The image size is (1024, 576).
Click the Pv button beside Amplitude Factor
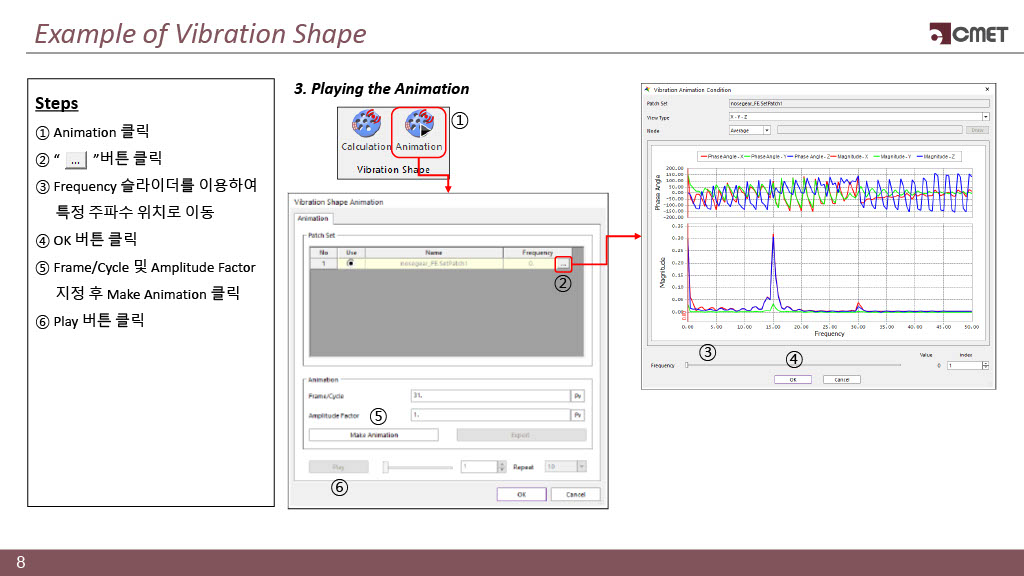(577, 415)
